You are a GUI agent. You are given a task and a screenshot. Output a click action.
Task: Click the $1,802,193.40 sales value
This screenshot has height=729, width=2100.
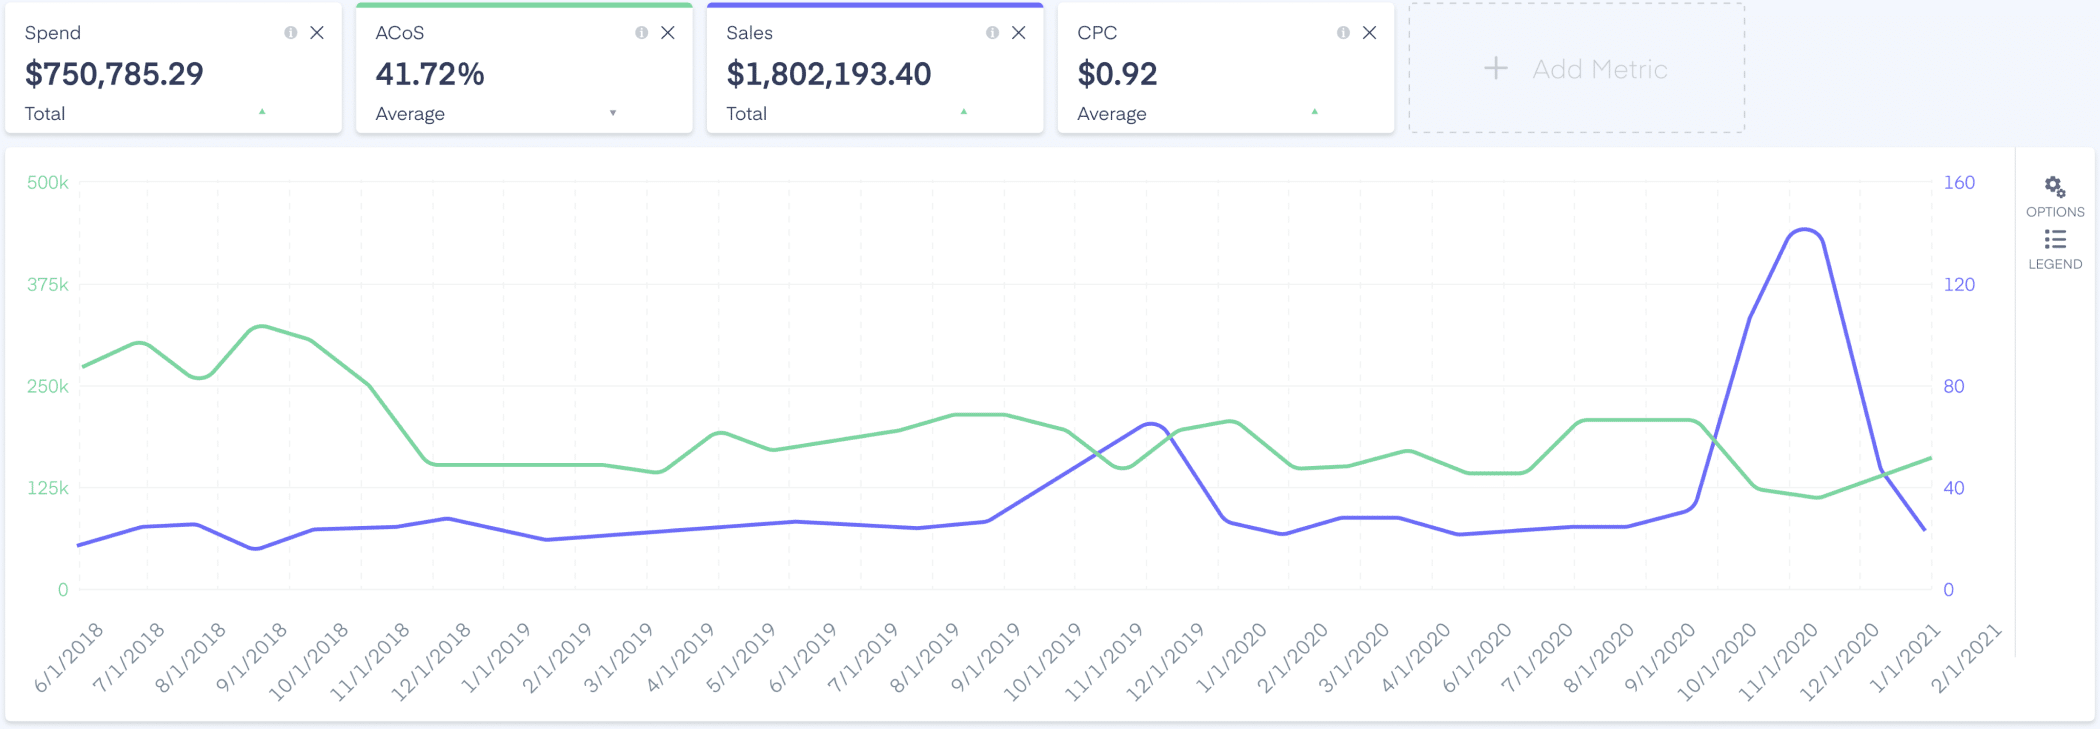[829, 74]
